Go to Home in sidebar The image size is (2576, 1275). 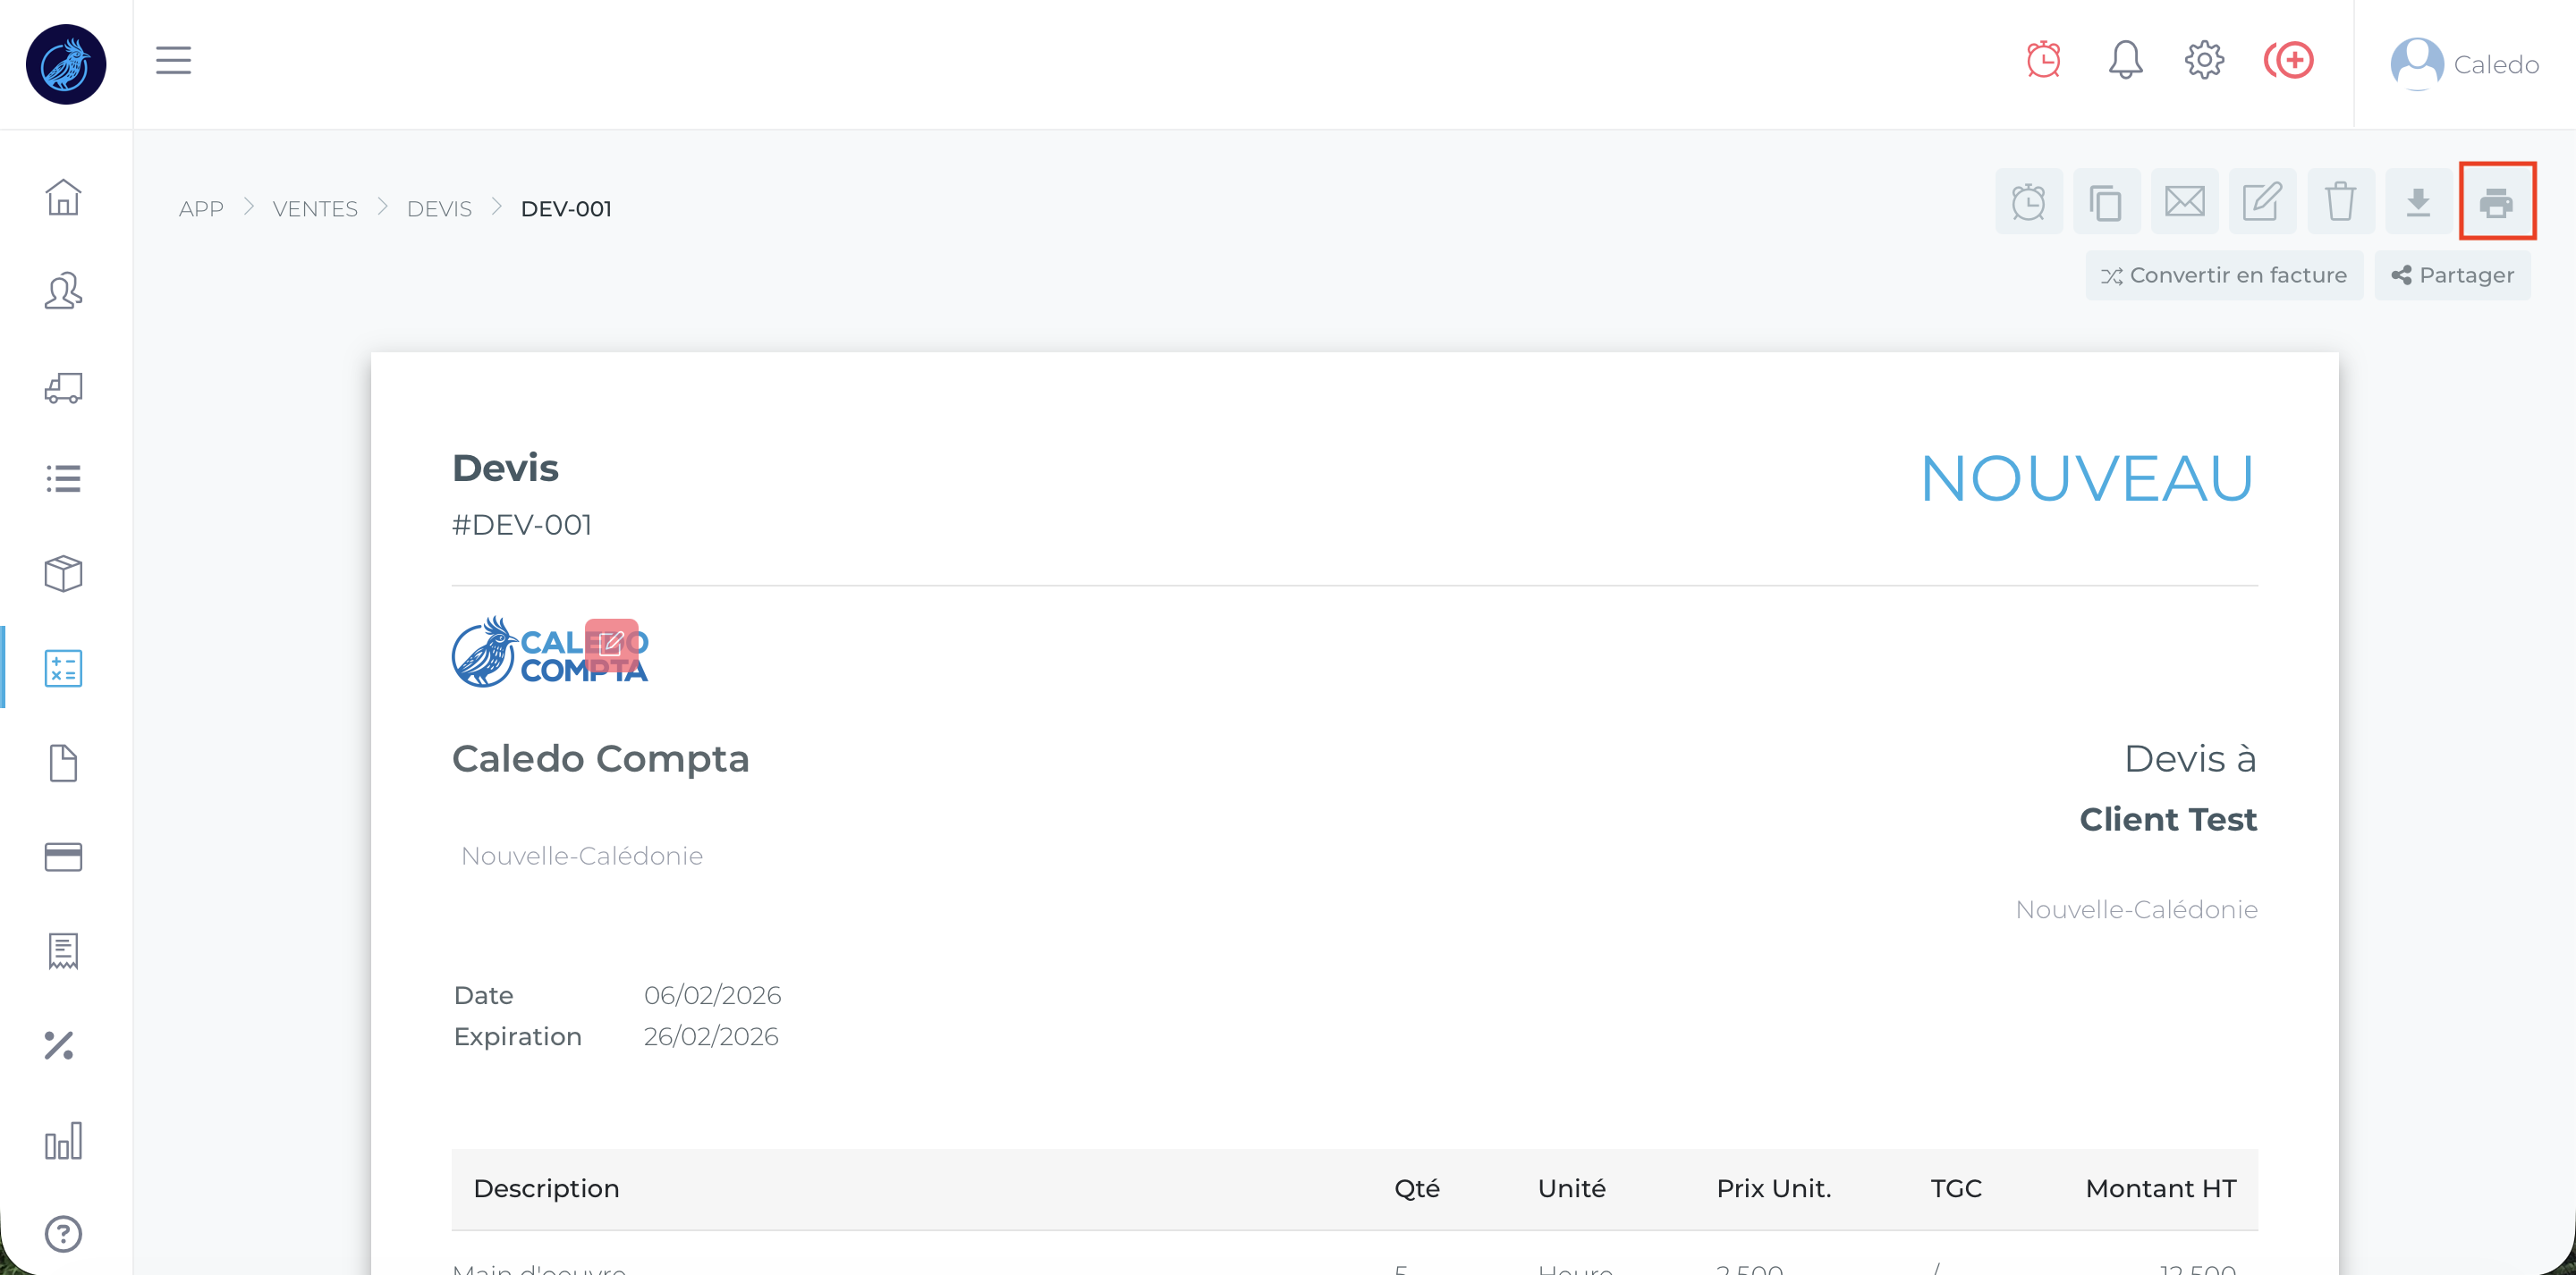63,197
